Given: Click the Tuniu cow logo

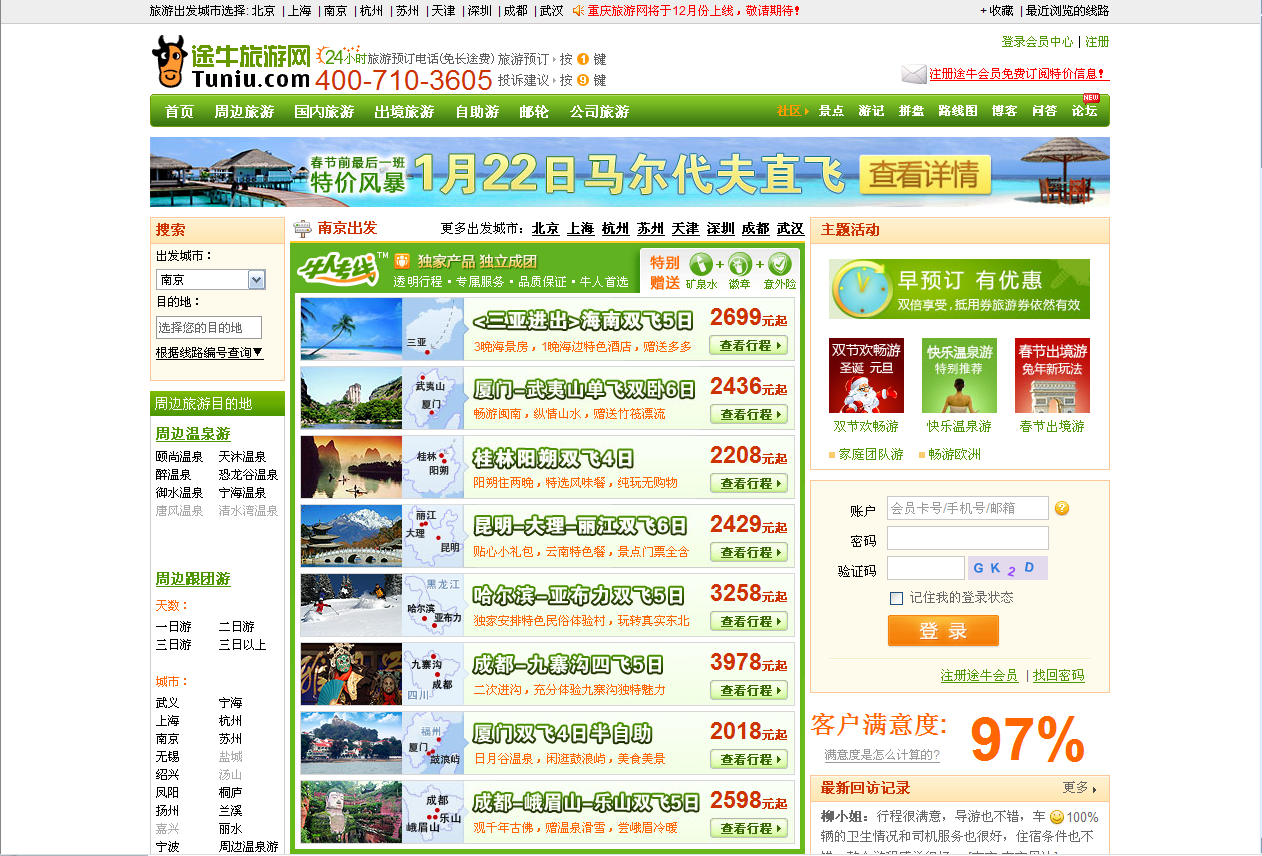Looking at the screenshot, I should [x=169, y=62].
